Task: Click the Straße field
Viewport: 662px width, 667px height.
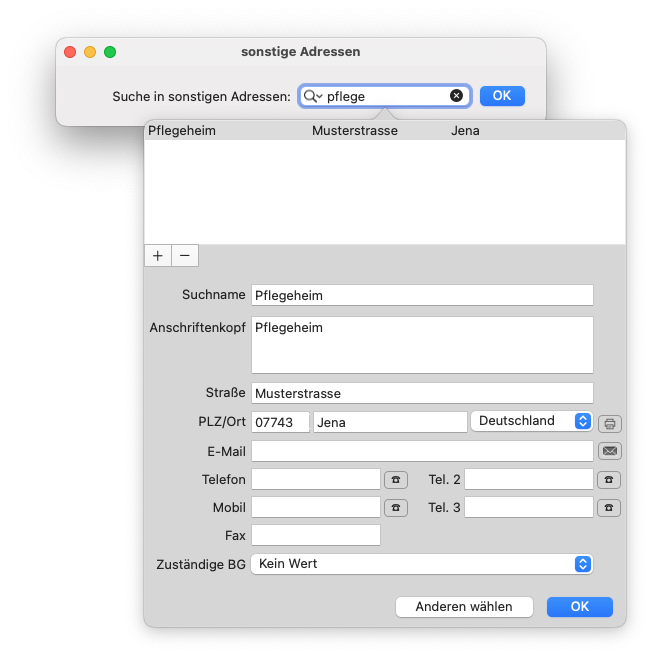Action: pos(422,393)
